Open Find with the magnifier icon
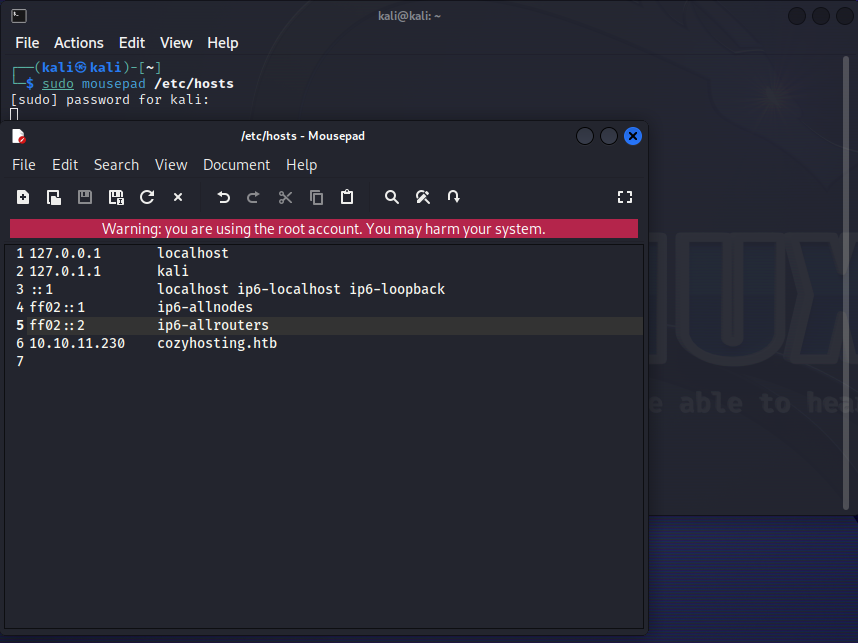This screenshot has width=858, height=643. point(392,197)
